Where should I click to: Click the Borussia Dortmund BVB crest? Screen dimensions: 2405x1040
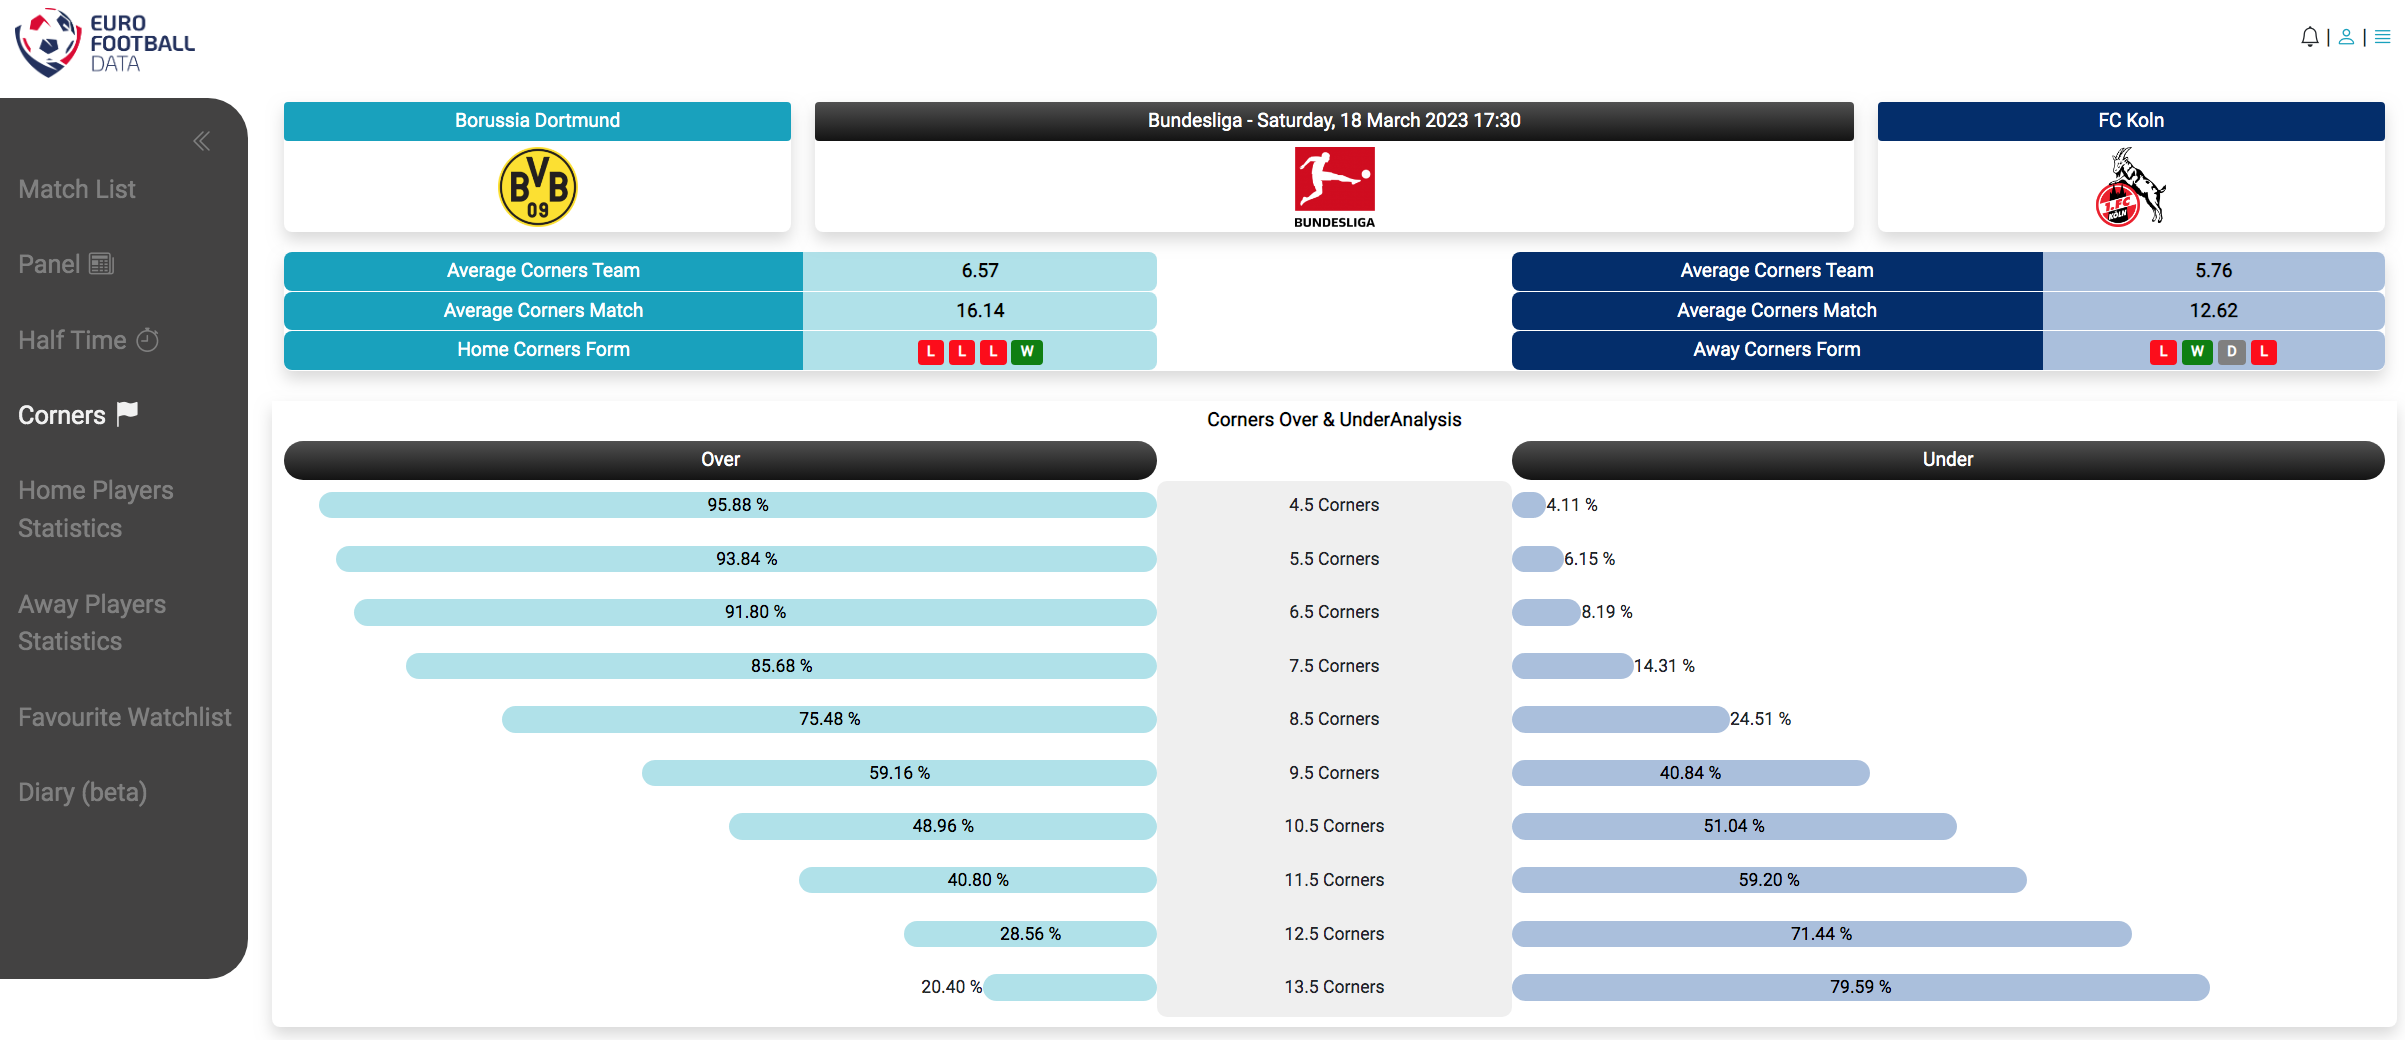point(538,187)
